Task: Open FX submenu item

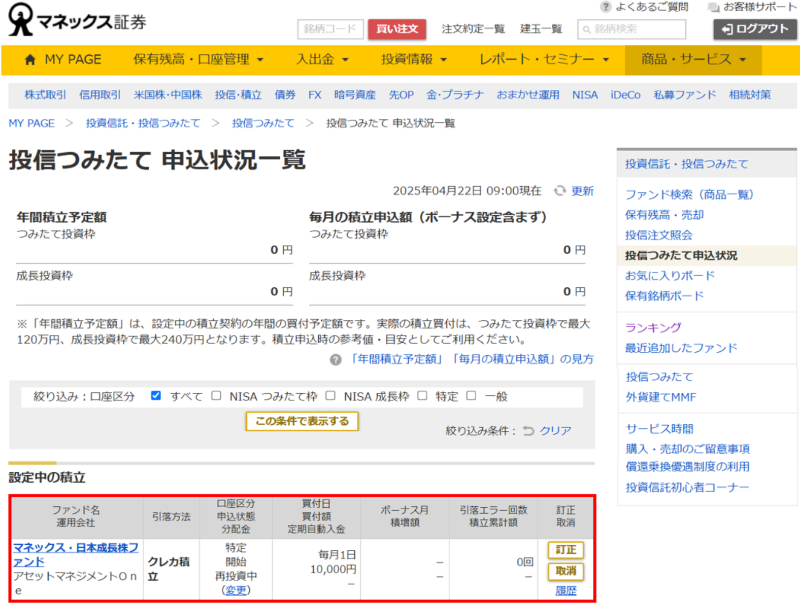Action: point(315,95)
